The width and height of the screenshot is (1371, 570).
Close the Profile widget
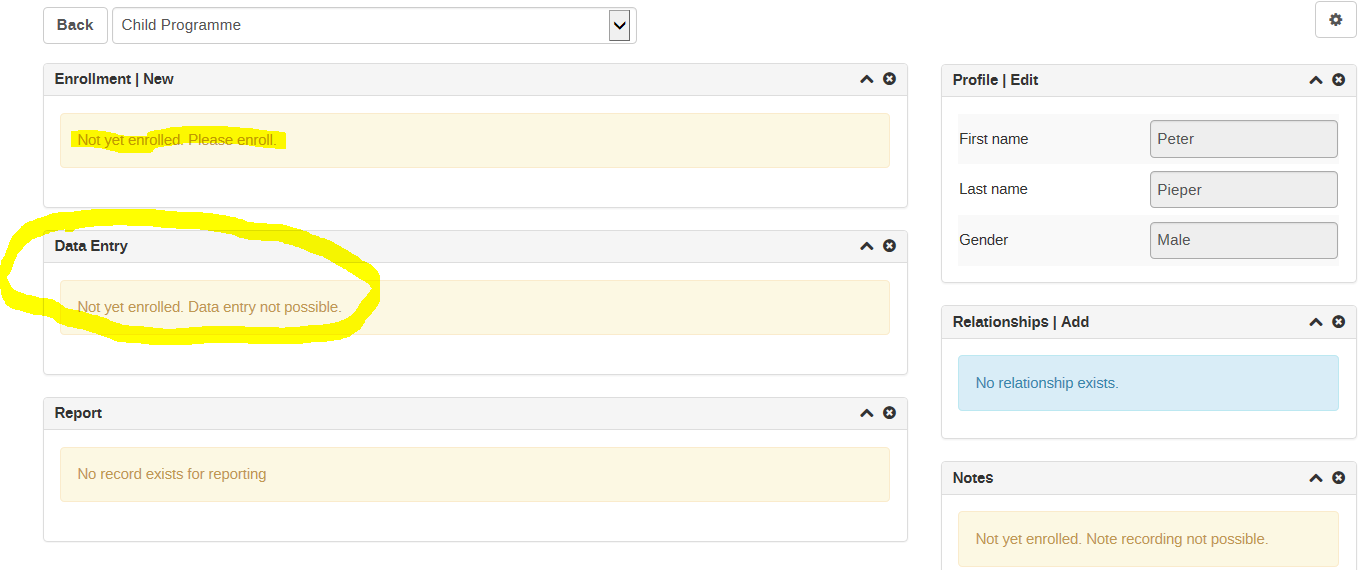click(x=1338, y=80)
